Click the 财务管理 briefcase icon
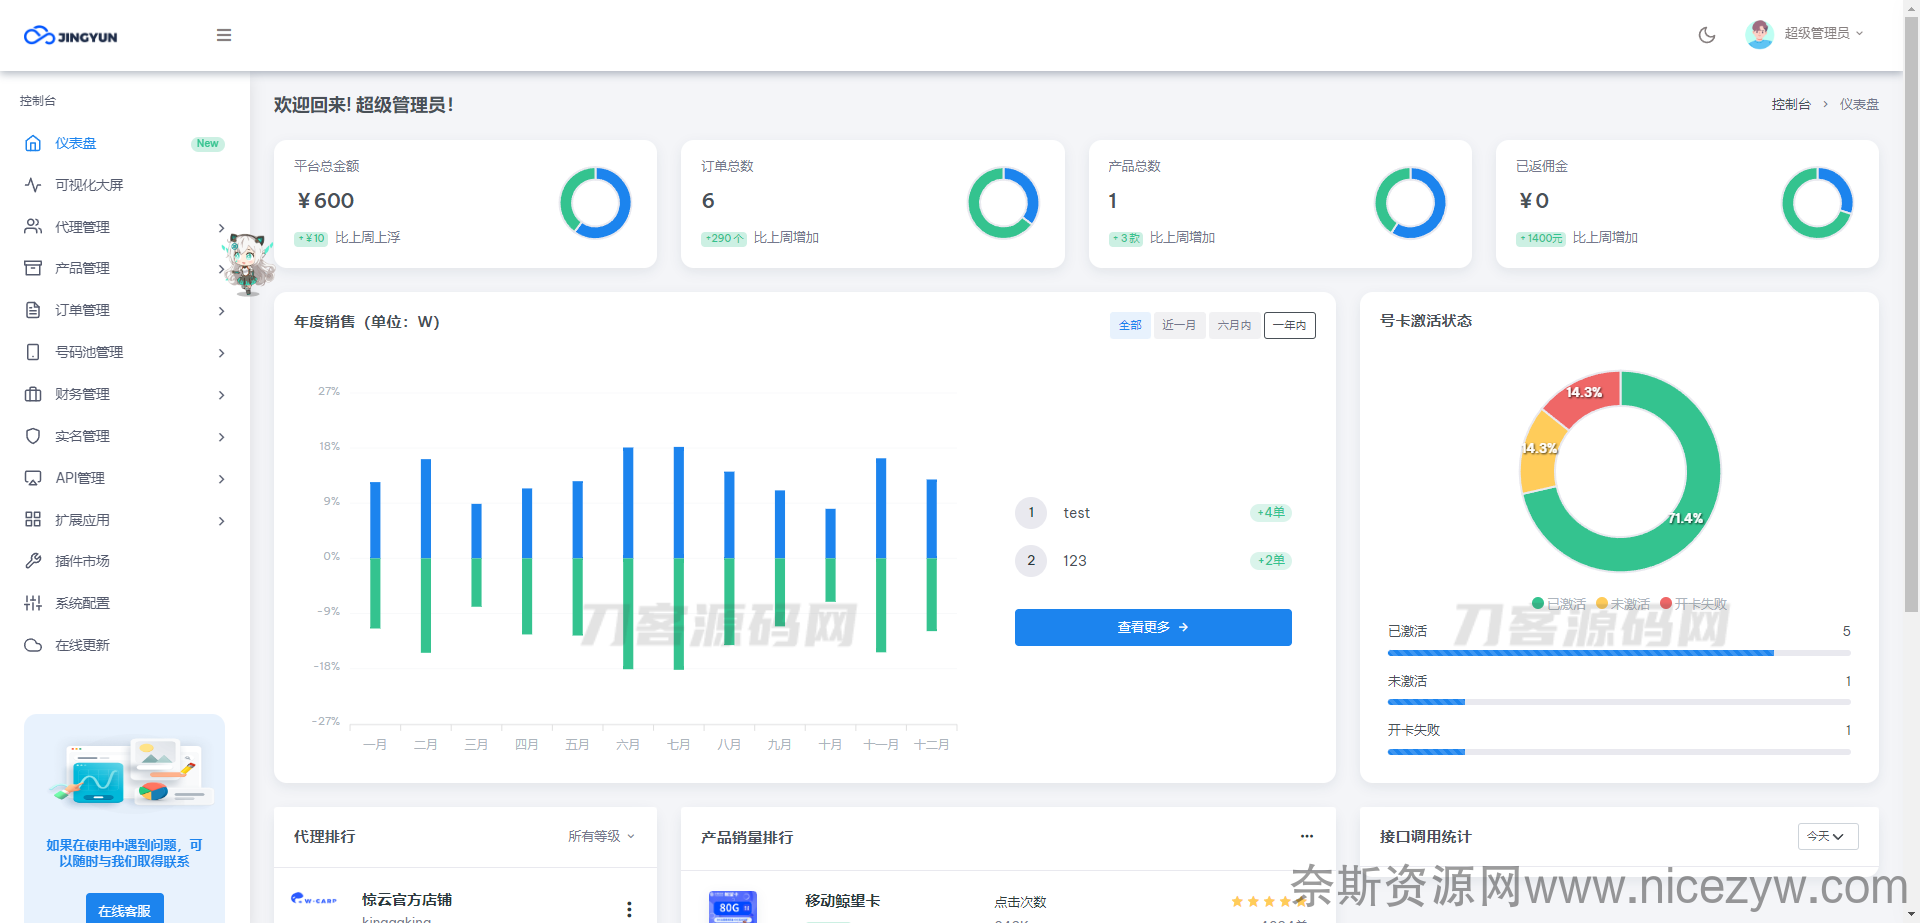Viewport: 1920px width, 923px height. click(33, 394)
